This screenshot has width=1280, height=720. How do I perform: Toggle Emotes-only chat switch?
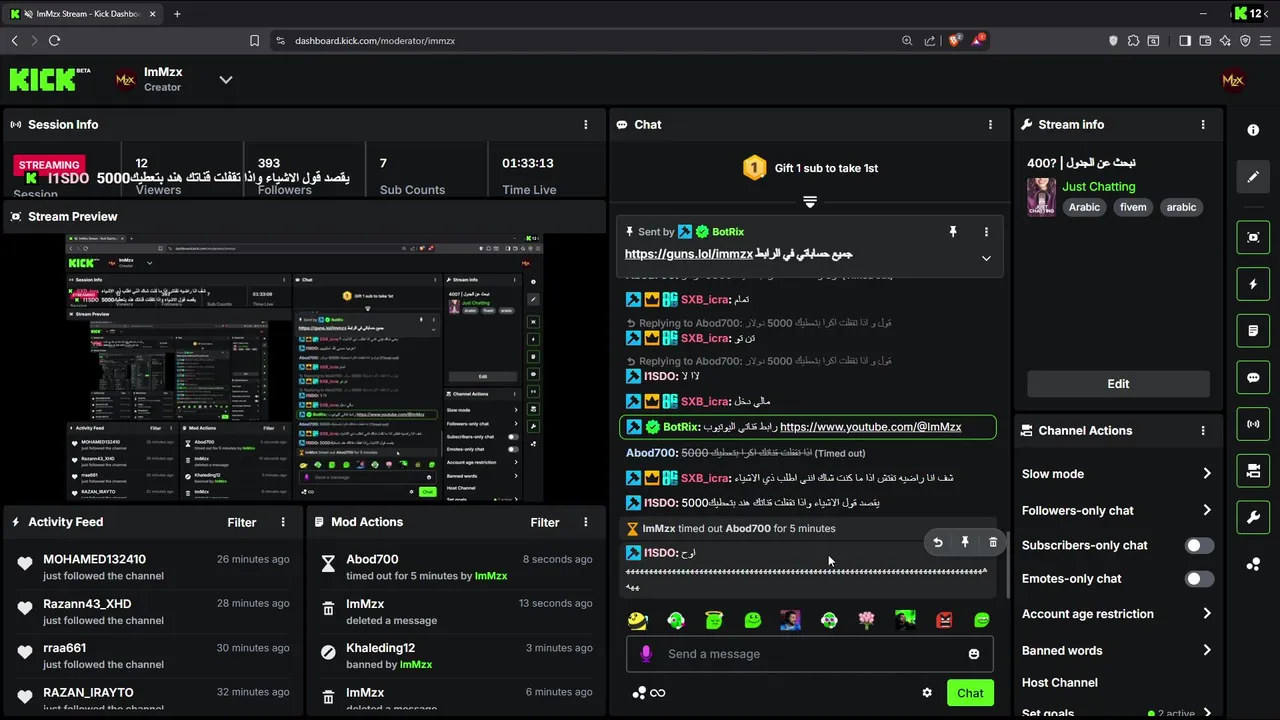click(x=1199, y=579)
